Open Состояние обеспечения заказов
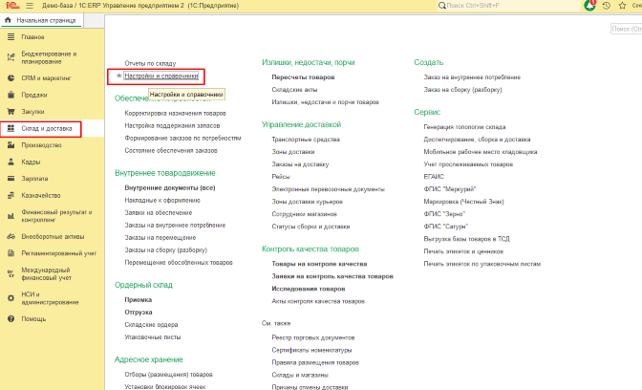The height and width of the screenshot is (390, 642). click(171, 150)
